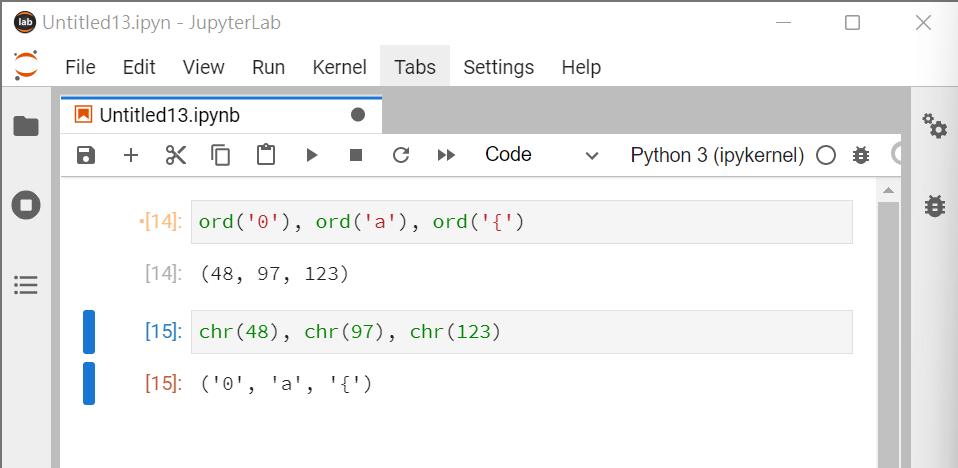Screen dimensions: 958x468
Task: Open the File menu
Action: coord(81,67)
